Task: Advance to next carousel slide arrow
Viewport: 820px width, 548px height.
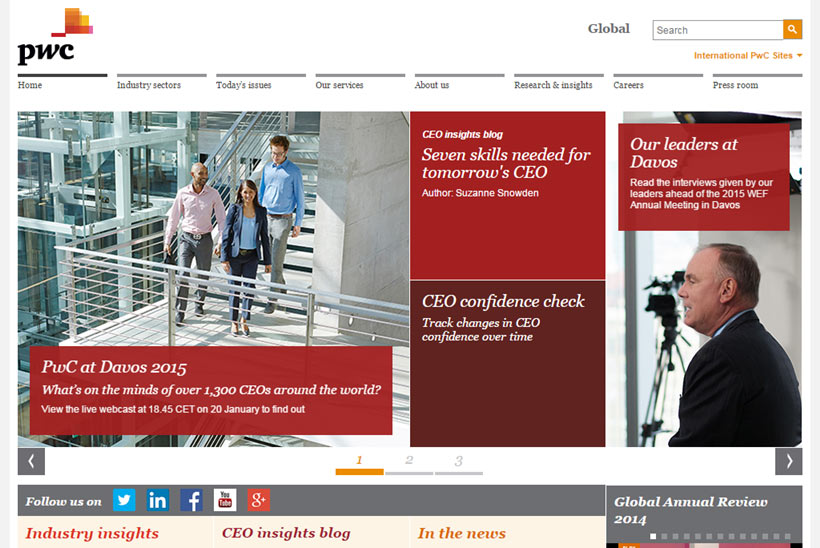Action: 788,461
